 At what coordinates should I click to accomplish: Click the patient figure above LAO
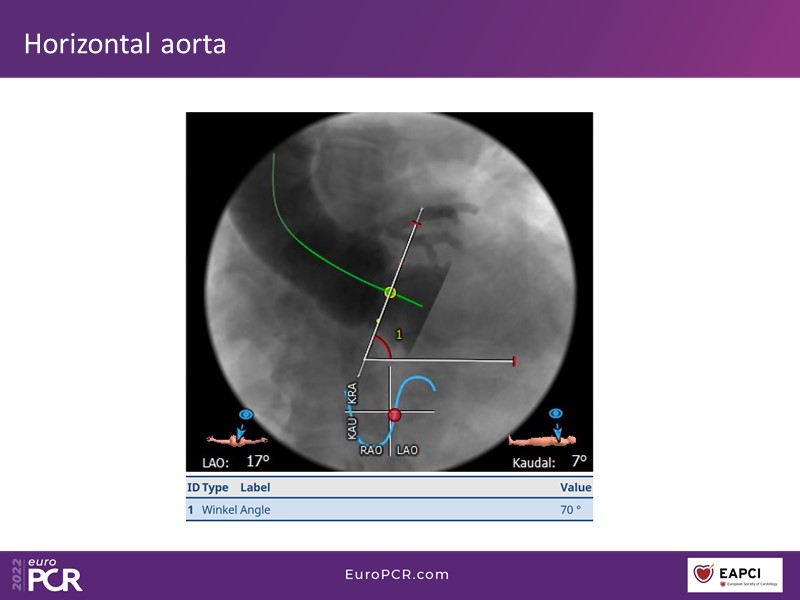click(x=236, y=438)
